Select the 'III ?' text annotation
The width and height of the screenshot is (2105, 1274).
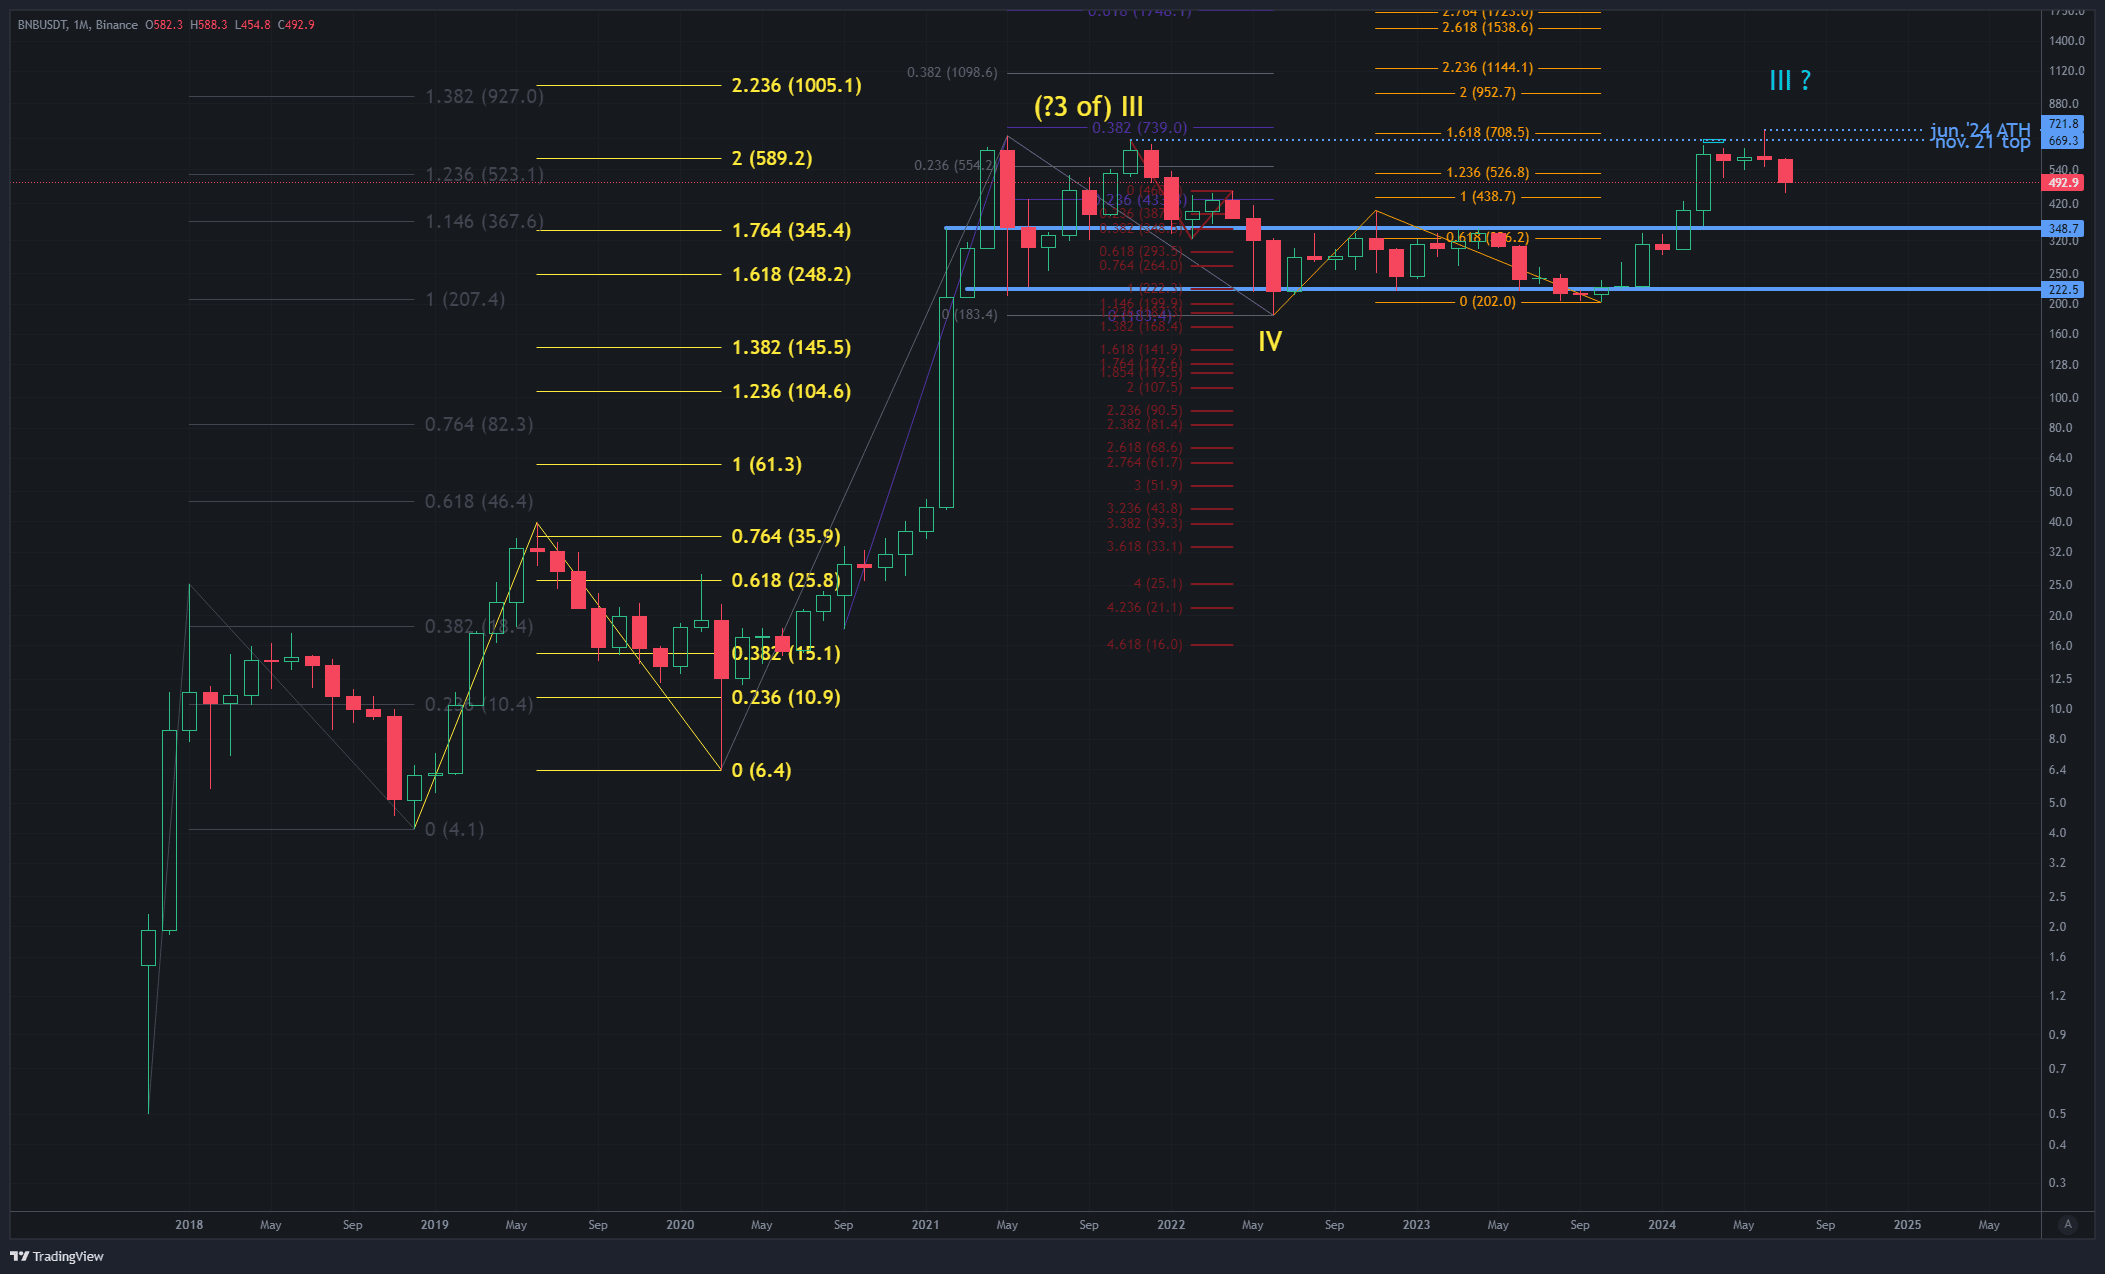click(1789, 80)
